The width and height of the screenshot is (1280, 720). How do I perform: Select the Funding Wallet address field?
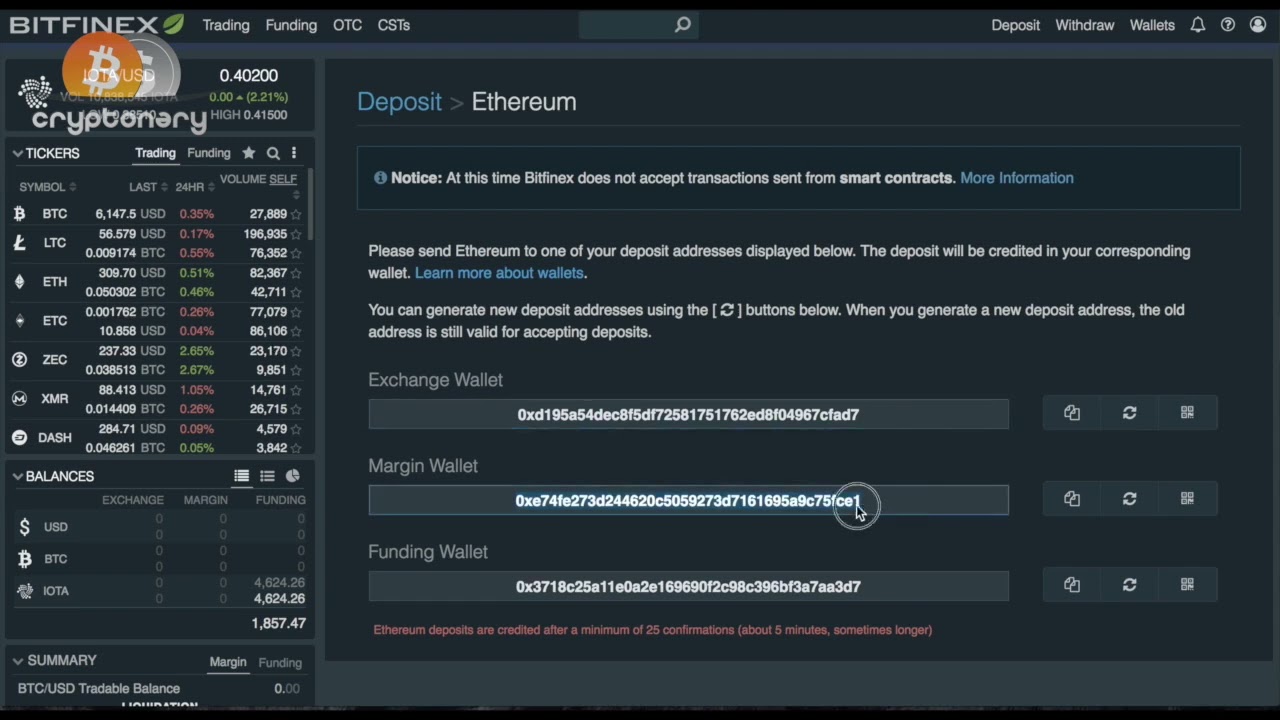(x=688, y=586)
